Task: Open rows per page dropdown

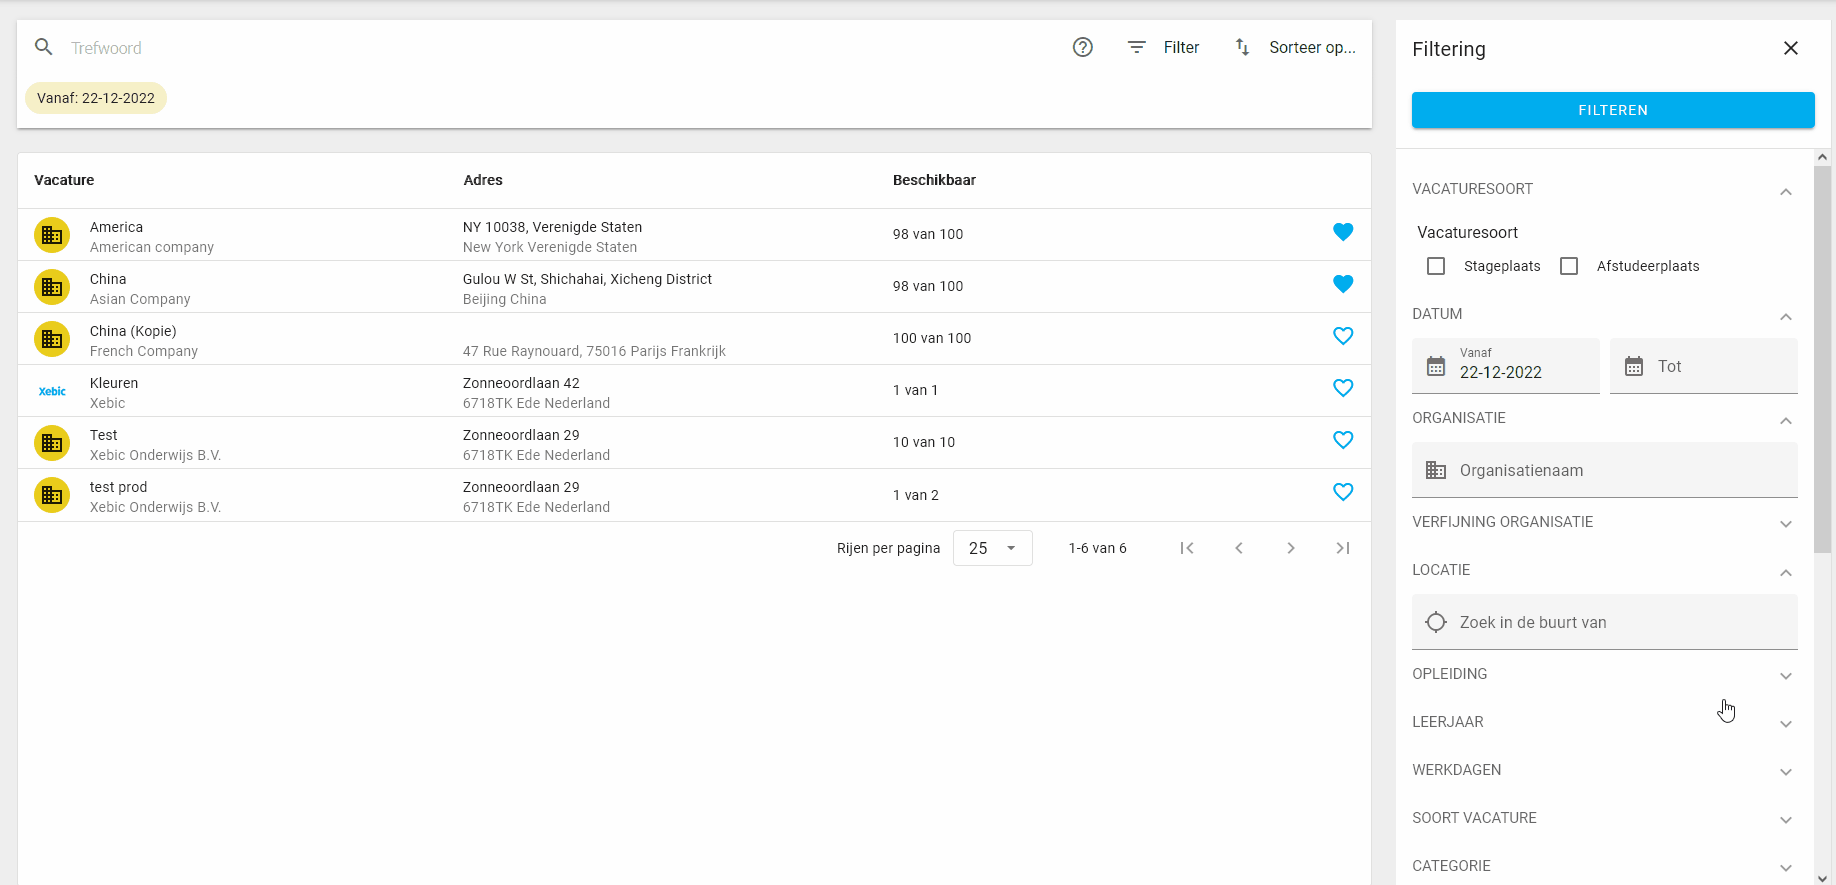Action: click(993, 548)
